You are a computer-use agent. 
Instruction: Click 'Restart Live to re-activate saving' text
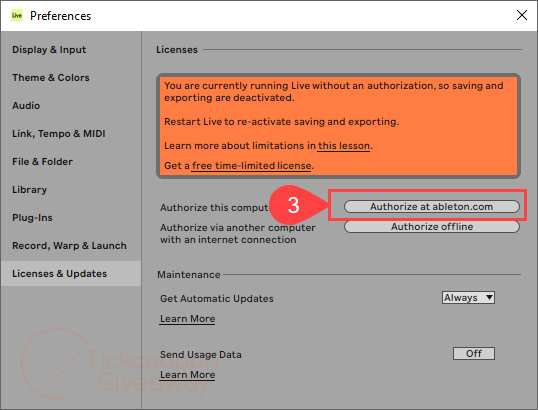281,122
